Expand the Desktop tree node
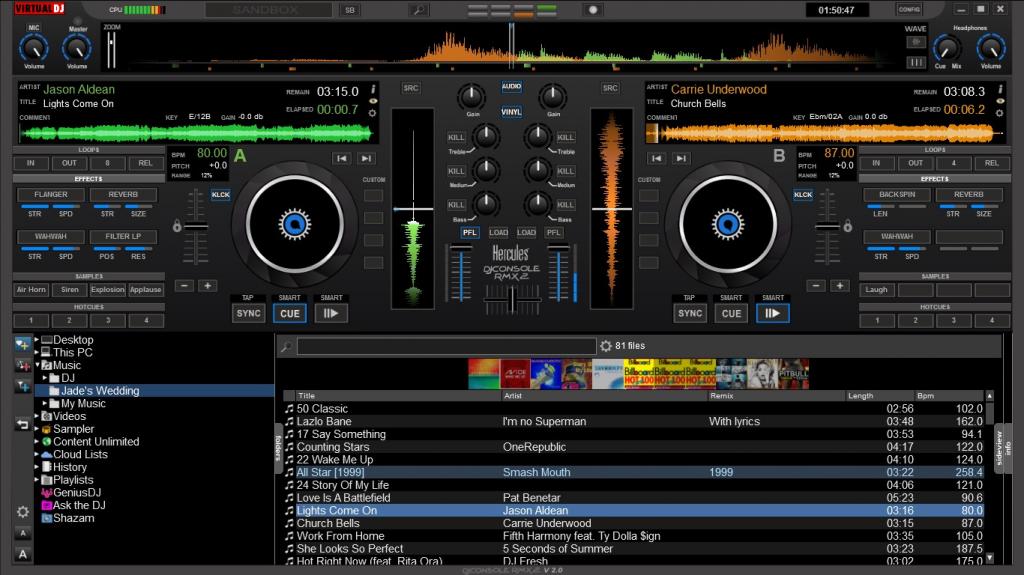The height and width of the screenshot is (575, 1024). (37, 340)
